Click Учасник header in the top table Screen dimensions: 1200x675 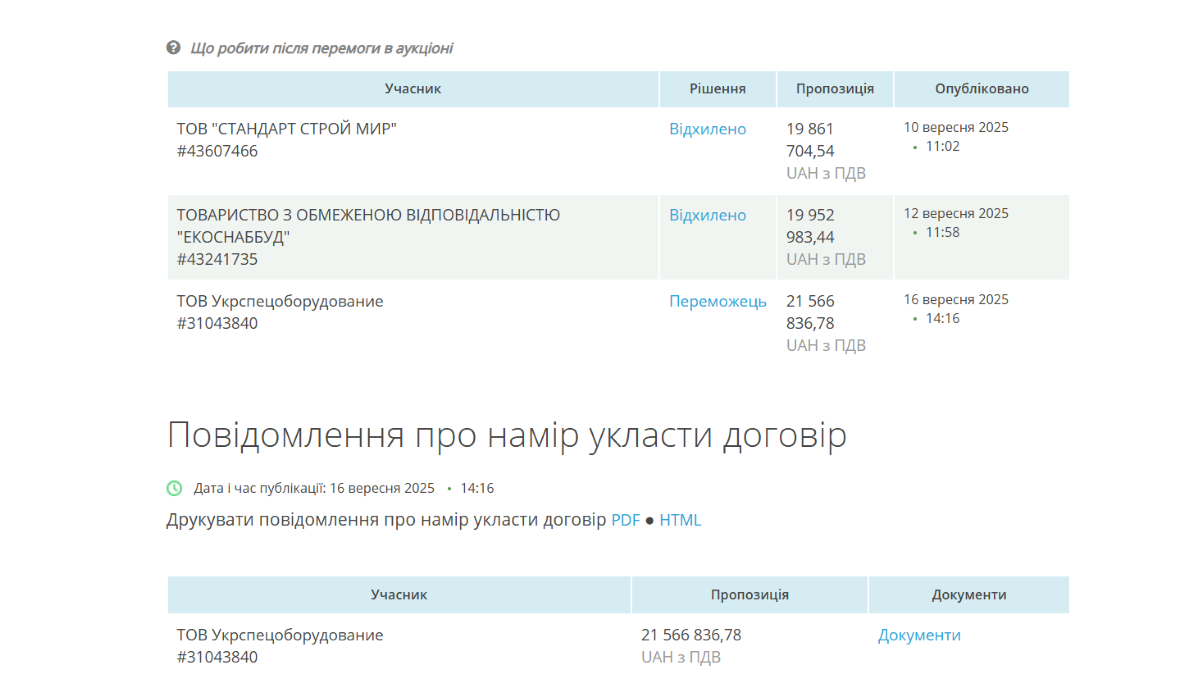coord(412,89)
